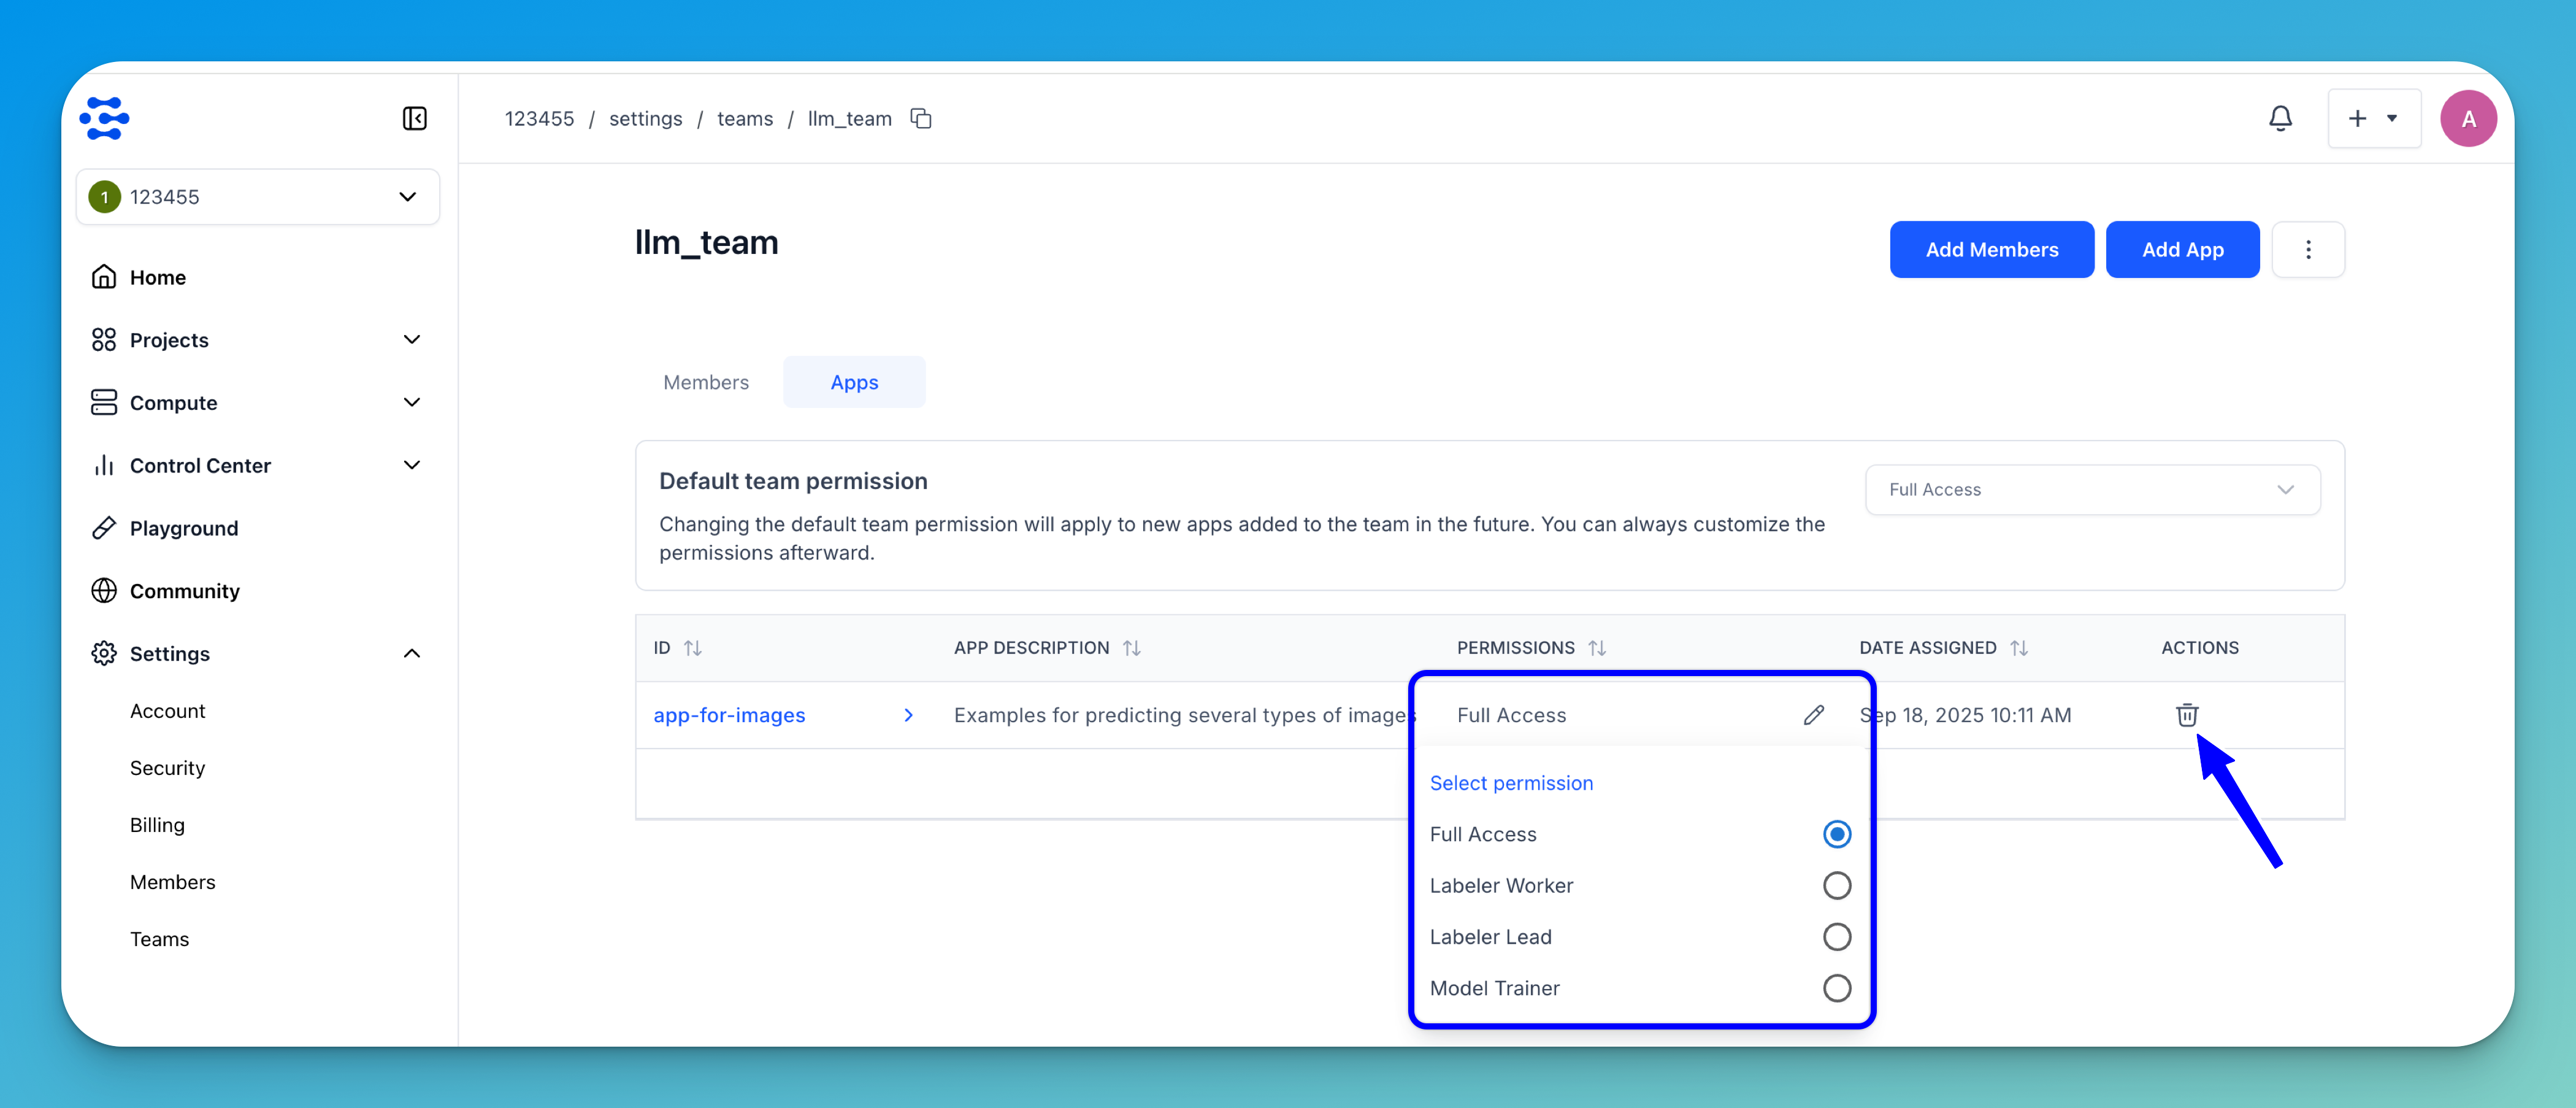Select Labeler Worker radio option
The height and width of the screenshot is (1108, 2576).
click(x=1836, y=886)
